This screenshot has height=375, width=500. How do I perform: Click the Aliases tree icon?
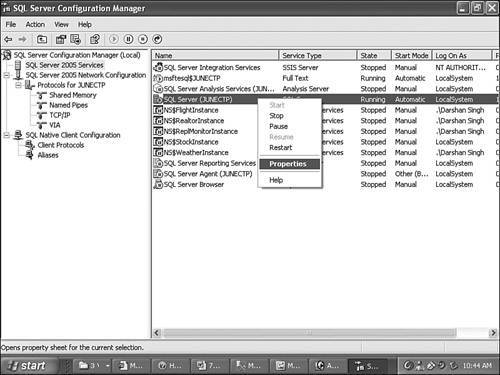(x=30, y=155)
